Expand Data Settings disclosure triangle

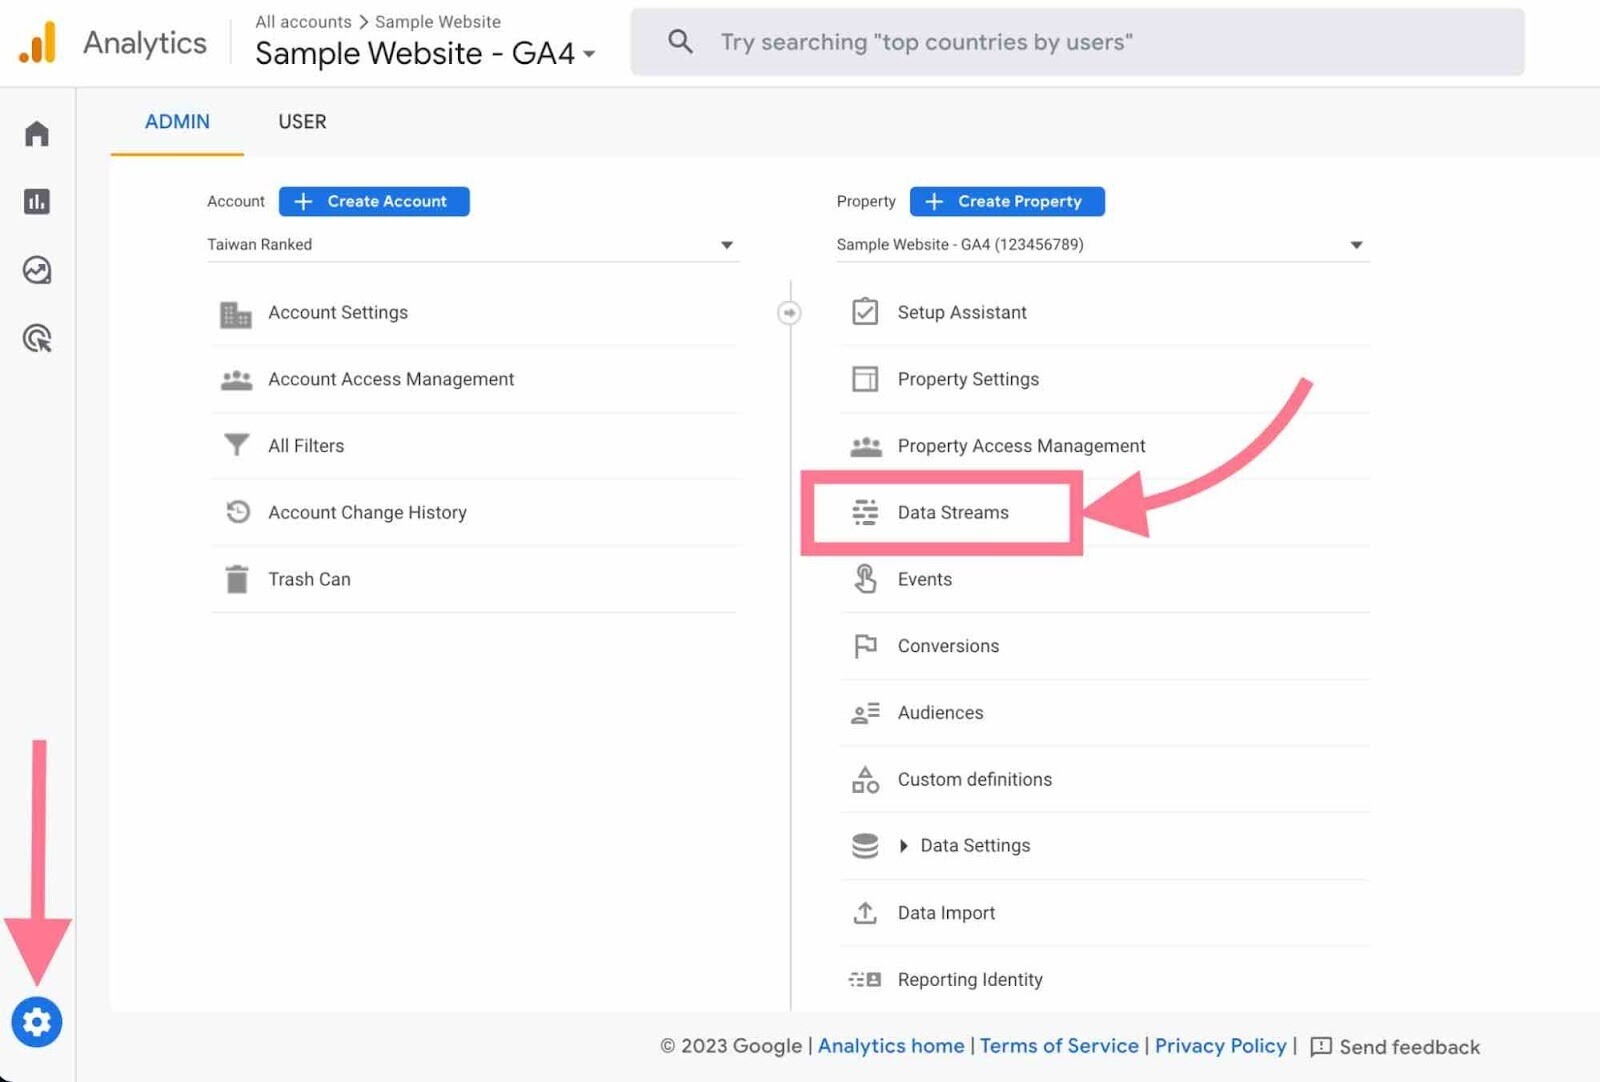click(x=904, y=845)
